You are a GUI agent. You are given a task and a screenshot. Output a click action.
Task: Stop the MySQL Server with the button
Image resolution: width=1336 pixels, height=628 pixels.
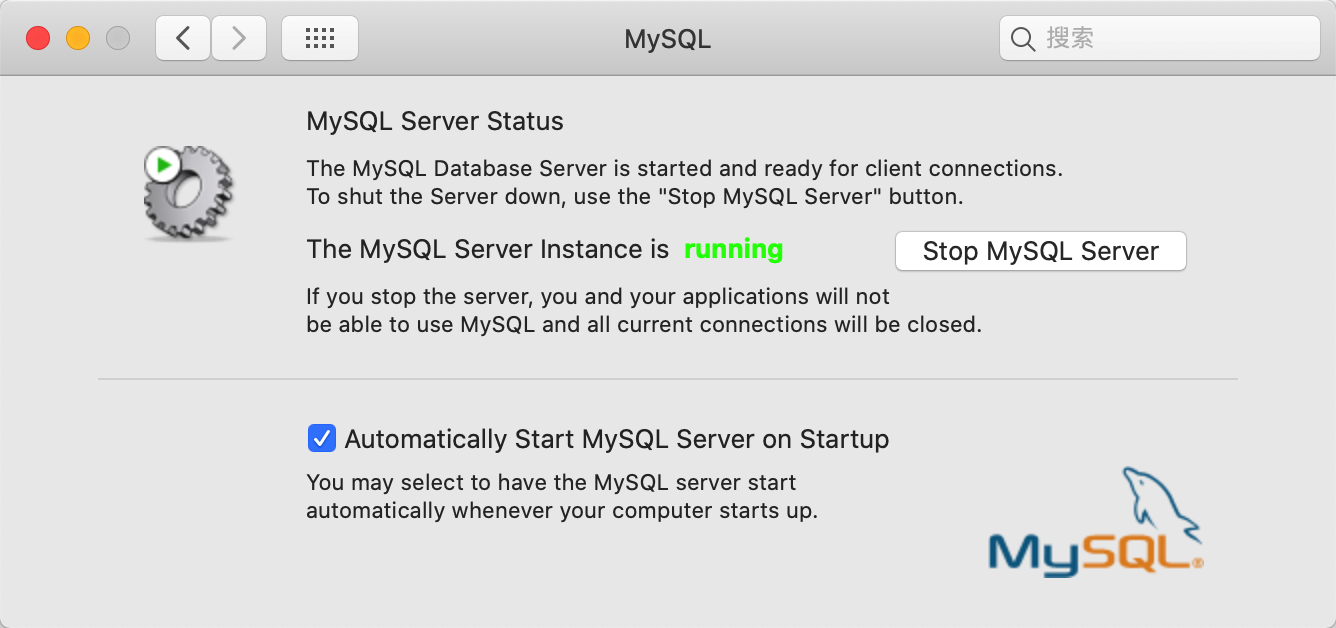[x=1041, y=251]
